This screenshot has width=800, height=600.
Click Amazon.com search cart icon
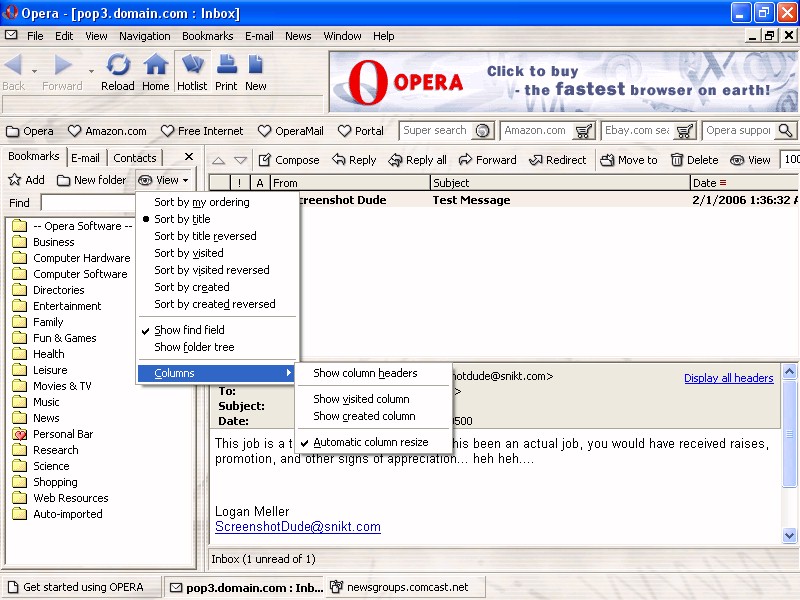583,131
